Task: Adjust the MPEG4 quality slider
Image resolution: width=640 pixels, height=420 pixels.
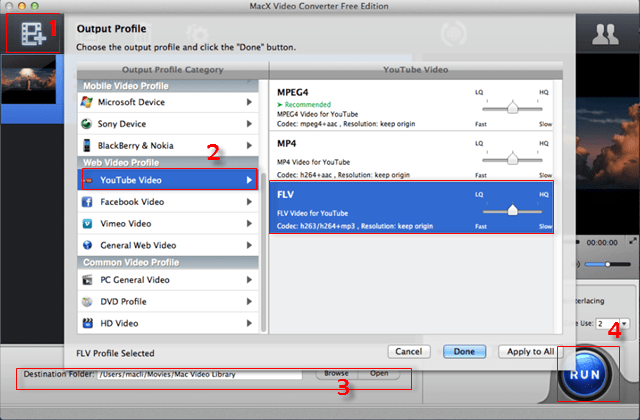Action: (512, 108)
